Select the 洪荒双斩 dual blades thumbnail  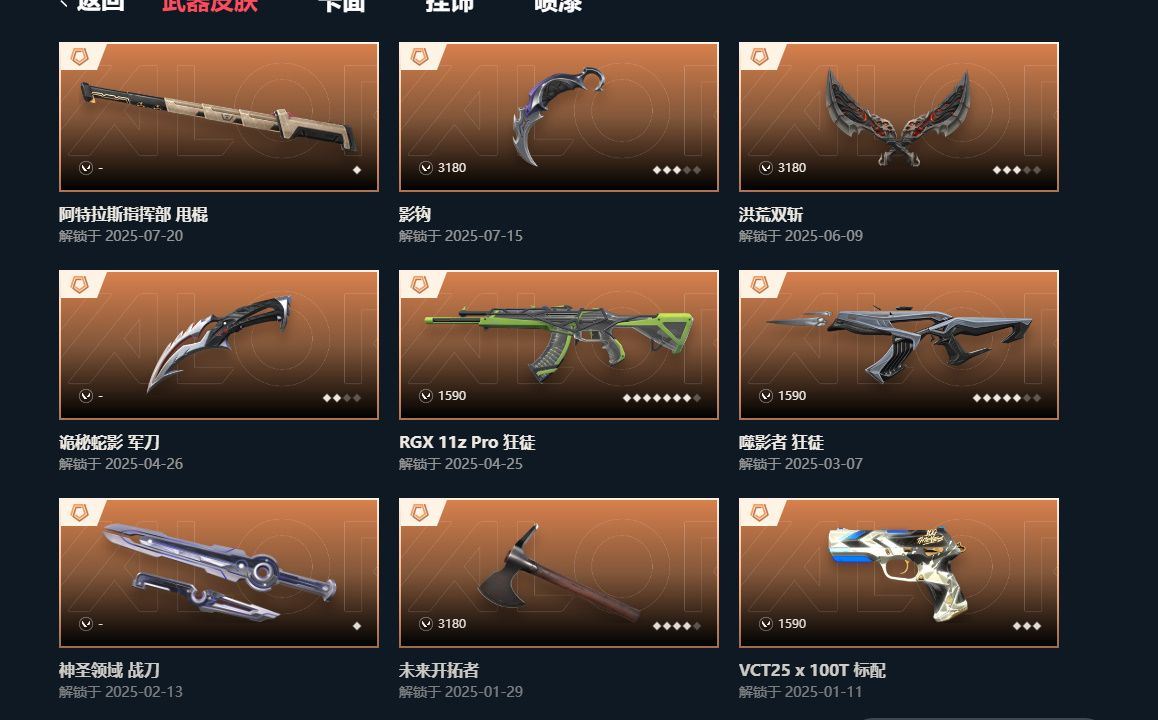(899, 117)
